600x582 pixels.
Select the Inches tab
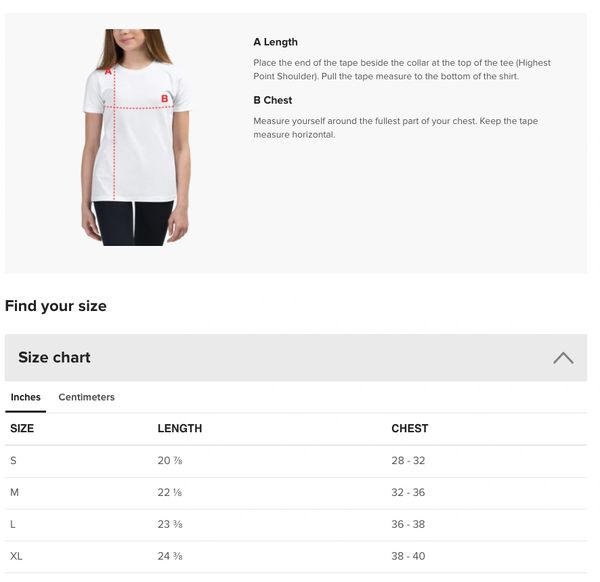pyautogui.click(x=26, y=397)
